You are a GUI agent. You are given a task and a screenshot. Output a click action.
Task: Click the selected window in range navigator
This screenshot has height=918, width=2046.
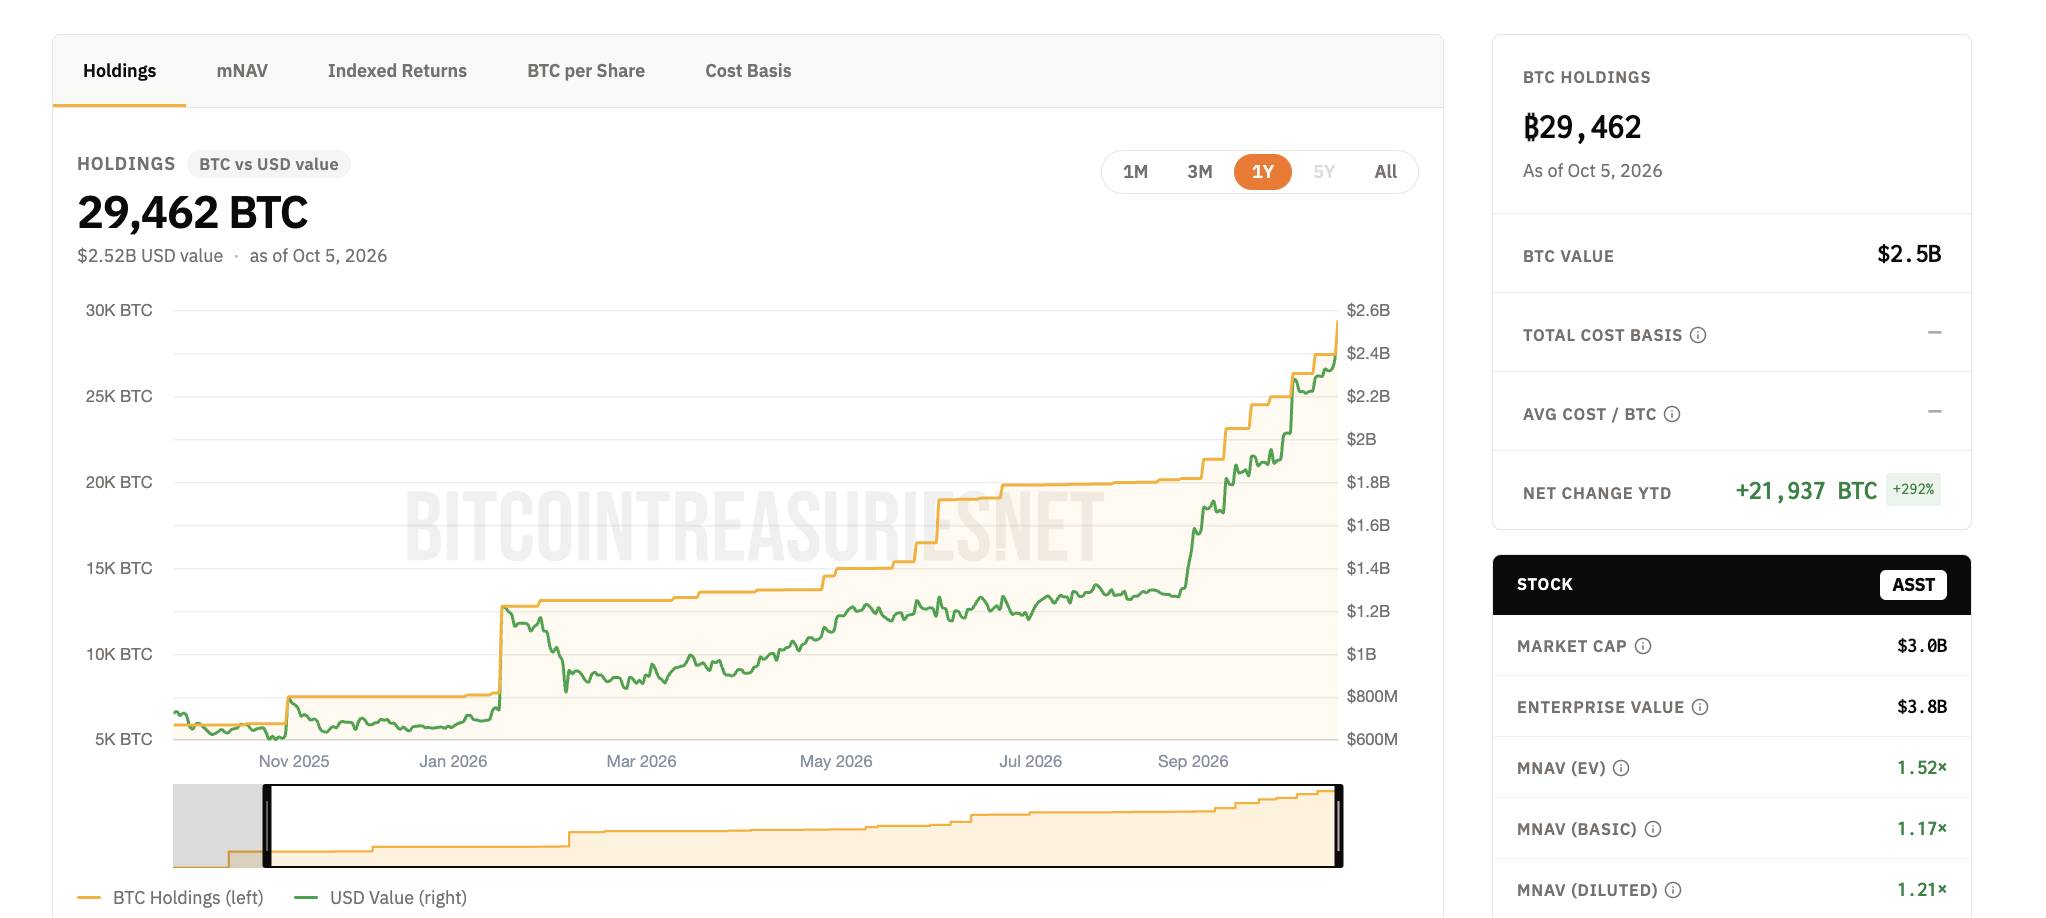tap(803, 826)
